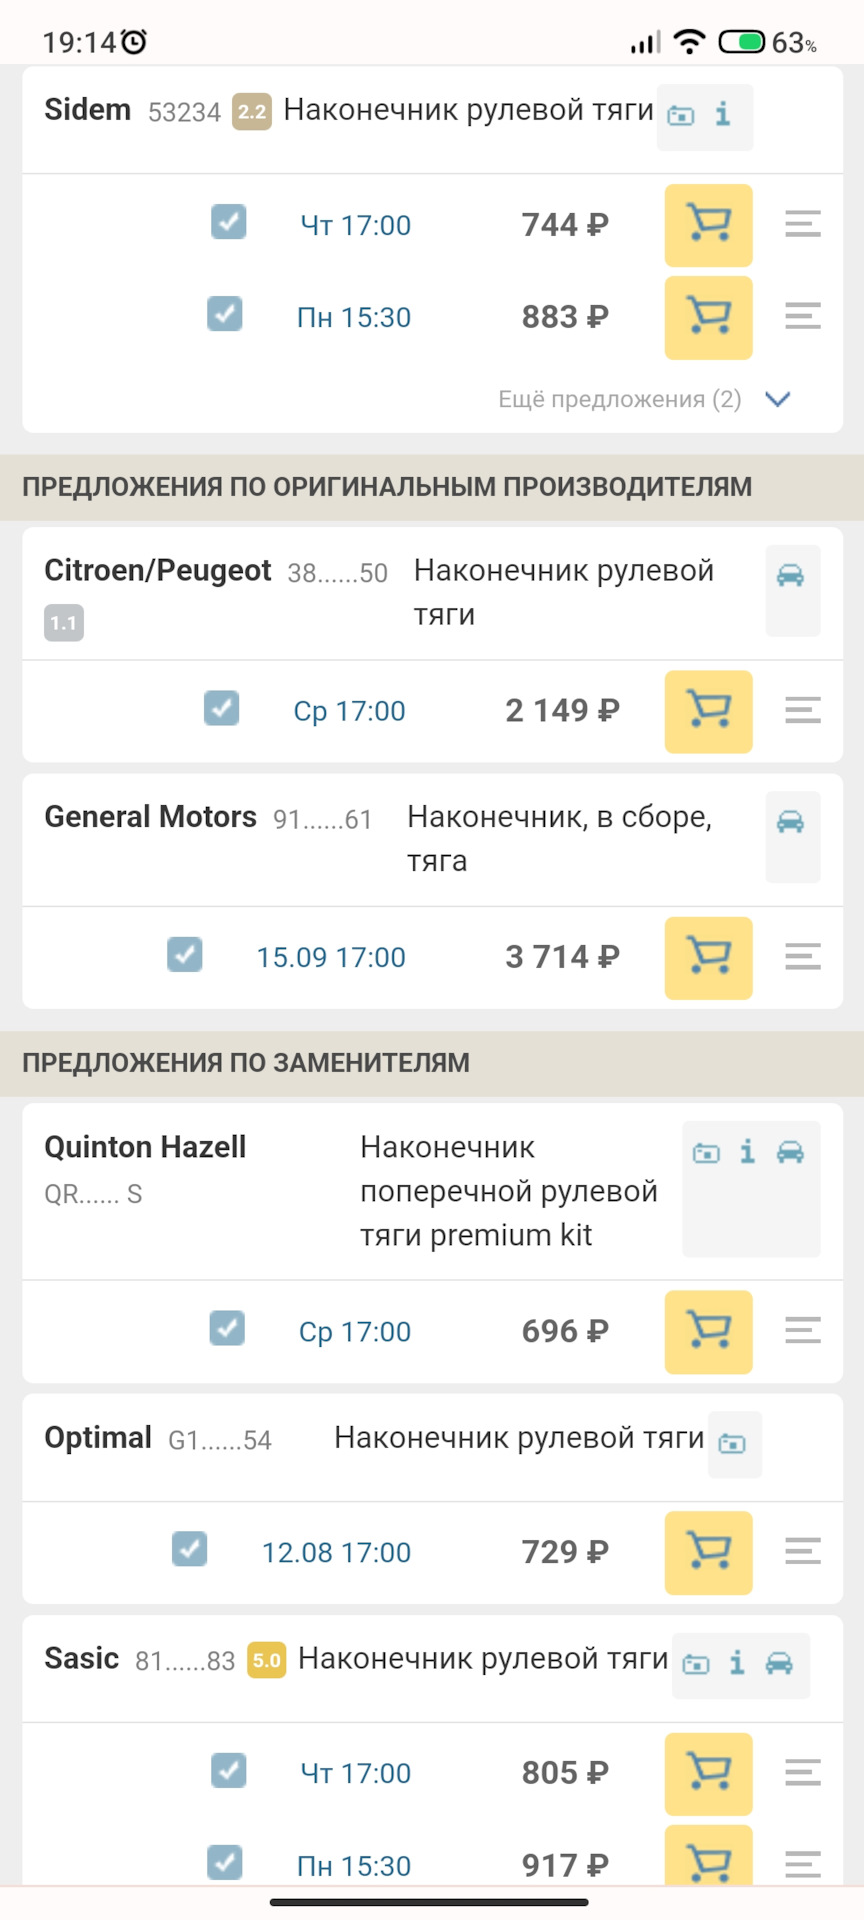Open the options menu for the Sasic 805 ₽ offer

point(802,1772)
